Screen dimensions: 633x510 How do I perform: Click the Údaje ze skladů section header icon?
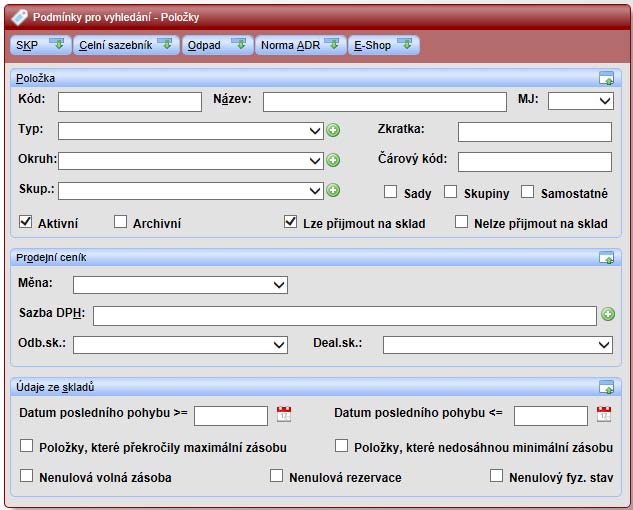606,387
